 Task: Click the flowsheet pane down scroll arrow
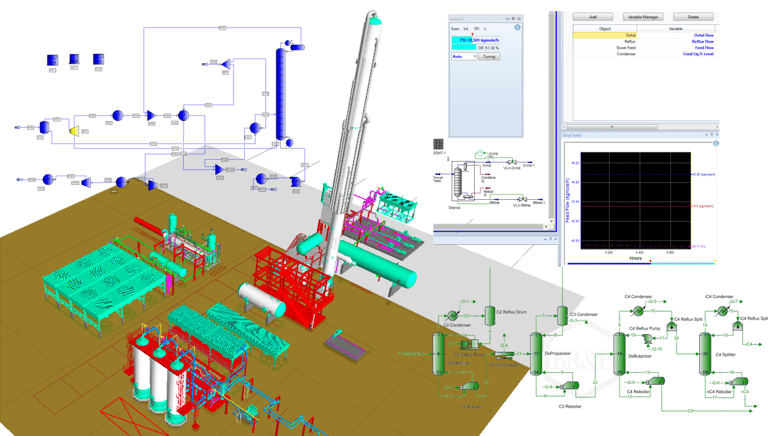point(551,221)
